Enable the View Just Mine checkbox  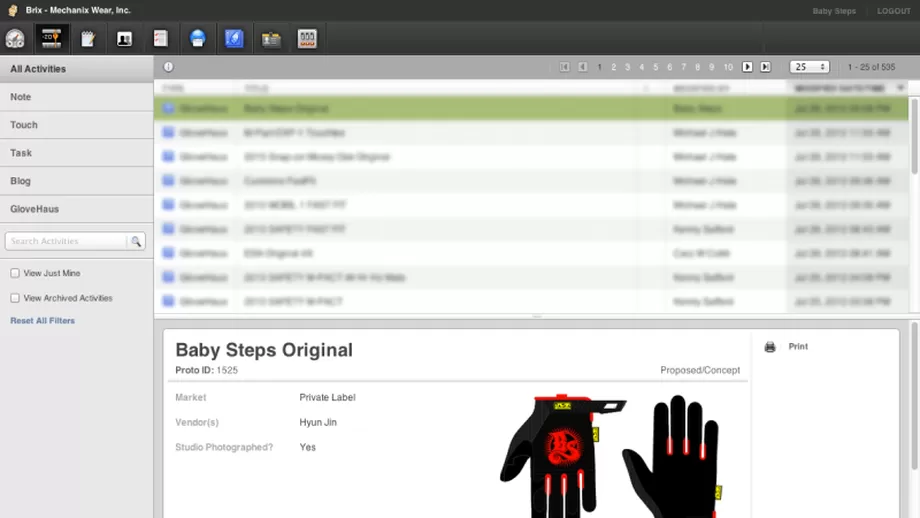[15, 273]
